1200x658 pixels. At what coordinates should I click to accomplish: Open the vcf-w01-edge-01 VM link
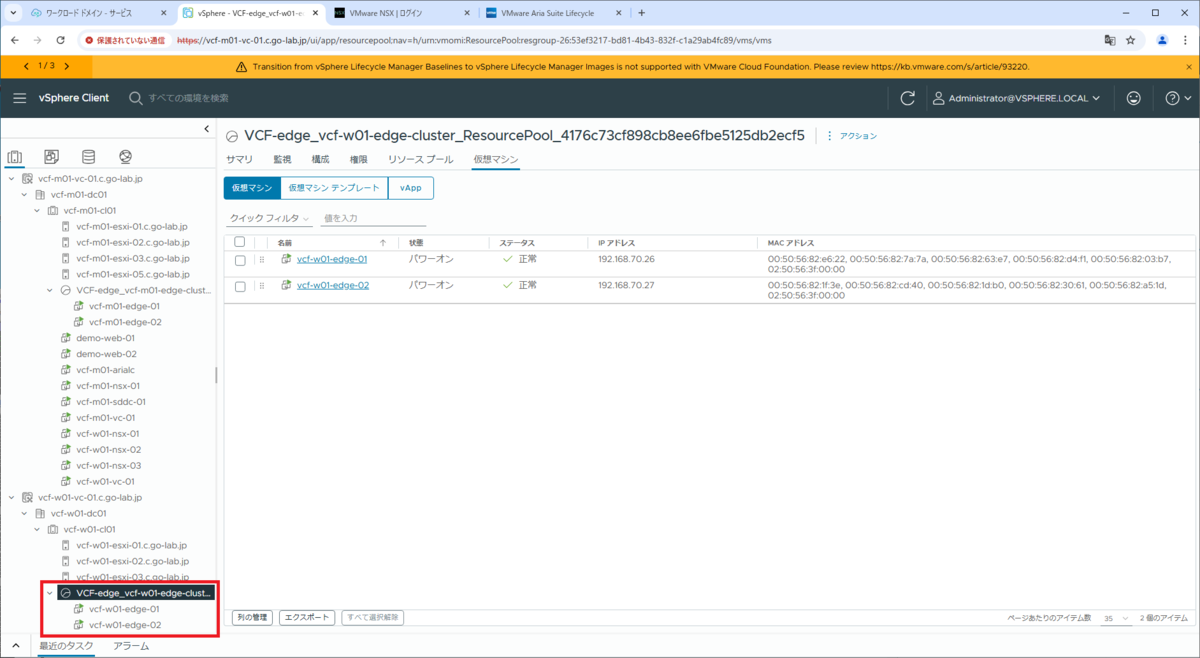(332, 259)
